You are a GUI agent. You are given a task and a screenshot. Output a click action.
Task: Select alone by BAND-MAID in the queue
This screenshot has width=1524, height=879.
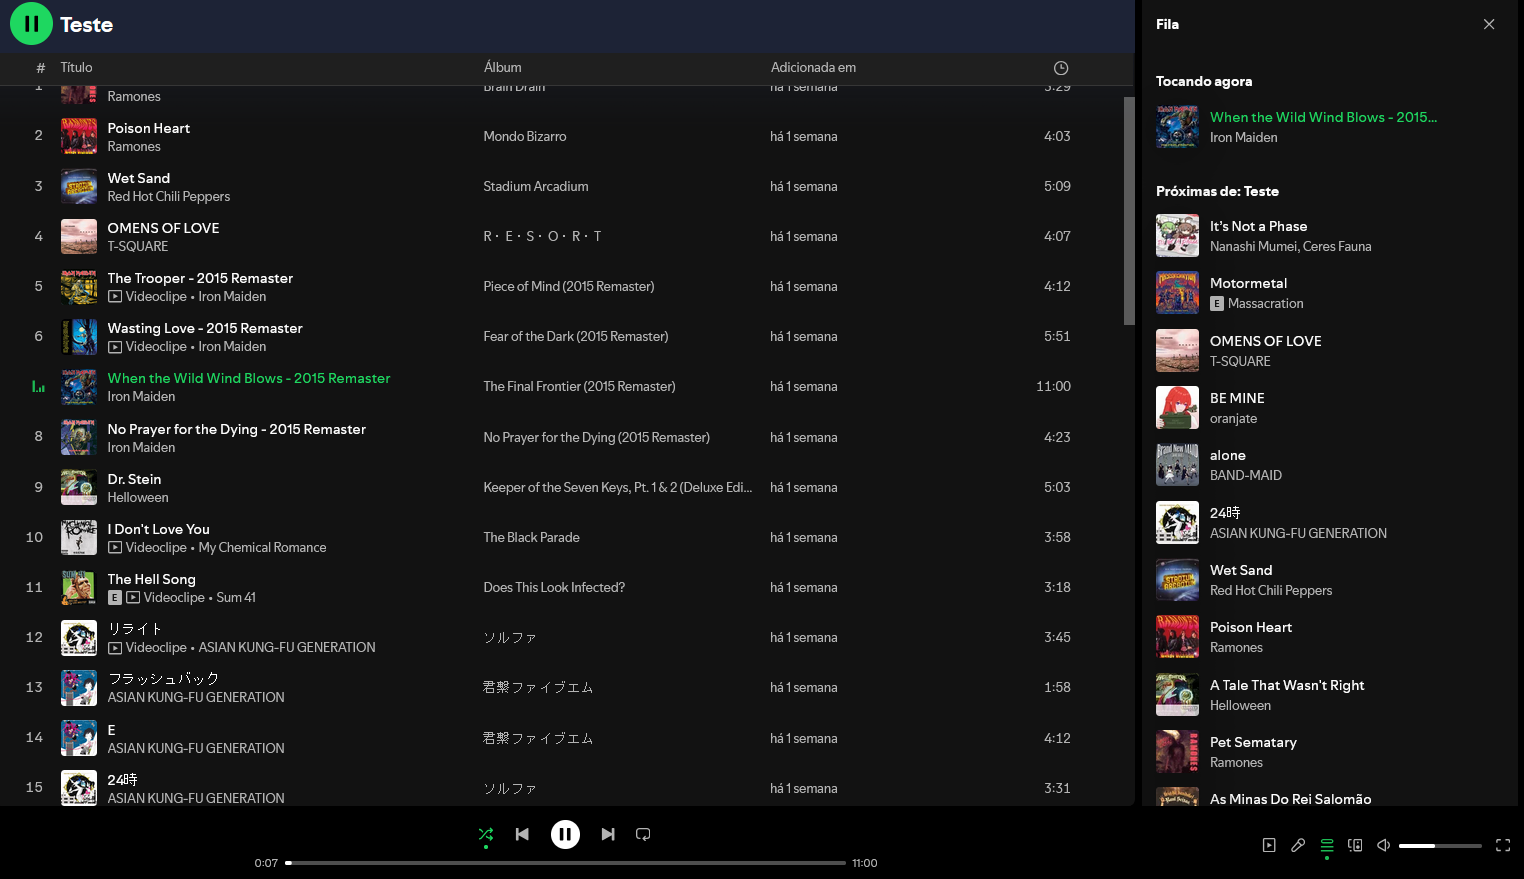(1228, 455)
